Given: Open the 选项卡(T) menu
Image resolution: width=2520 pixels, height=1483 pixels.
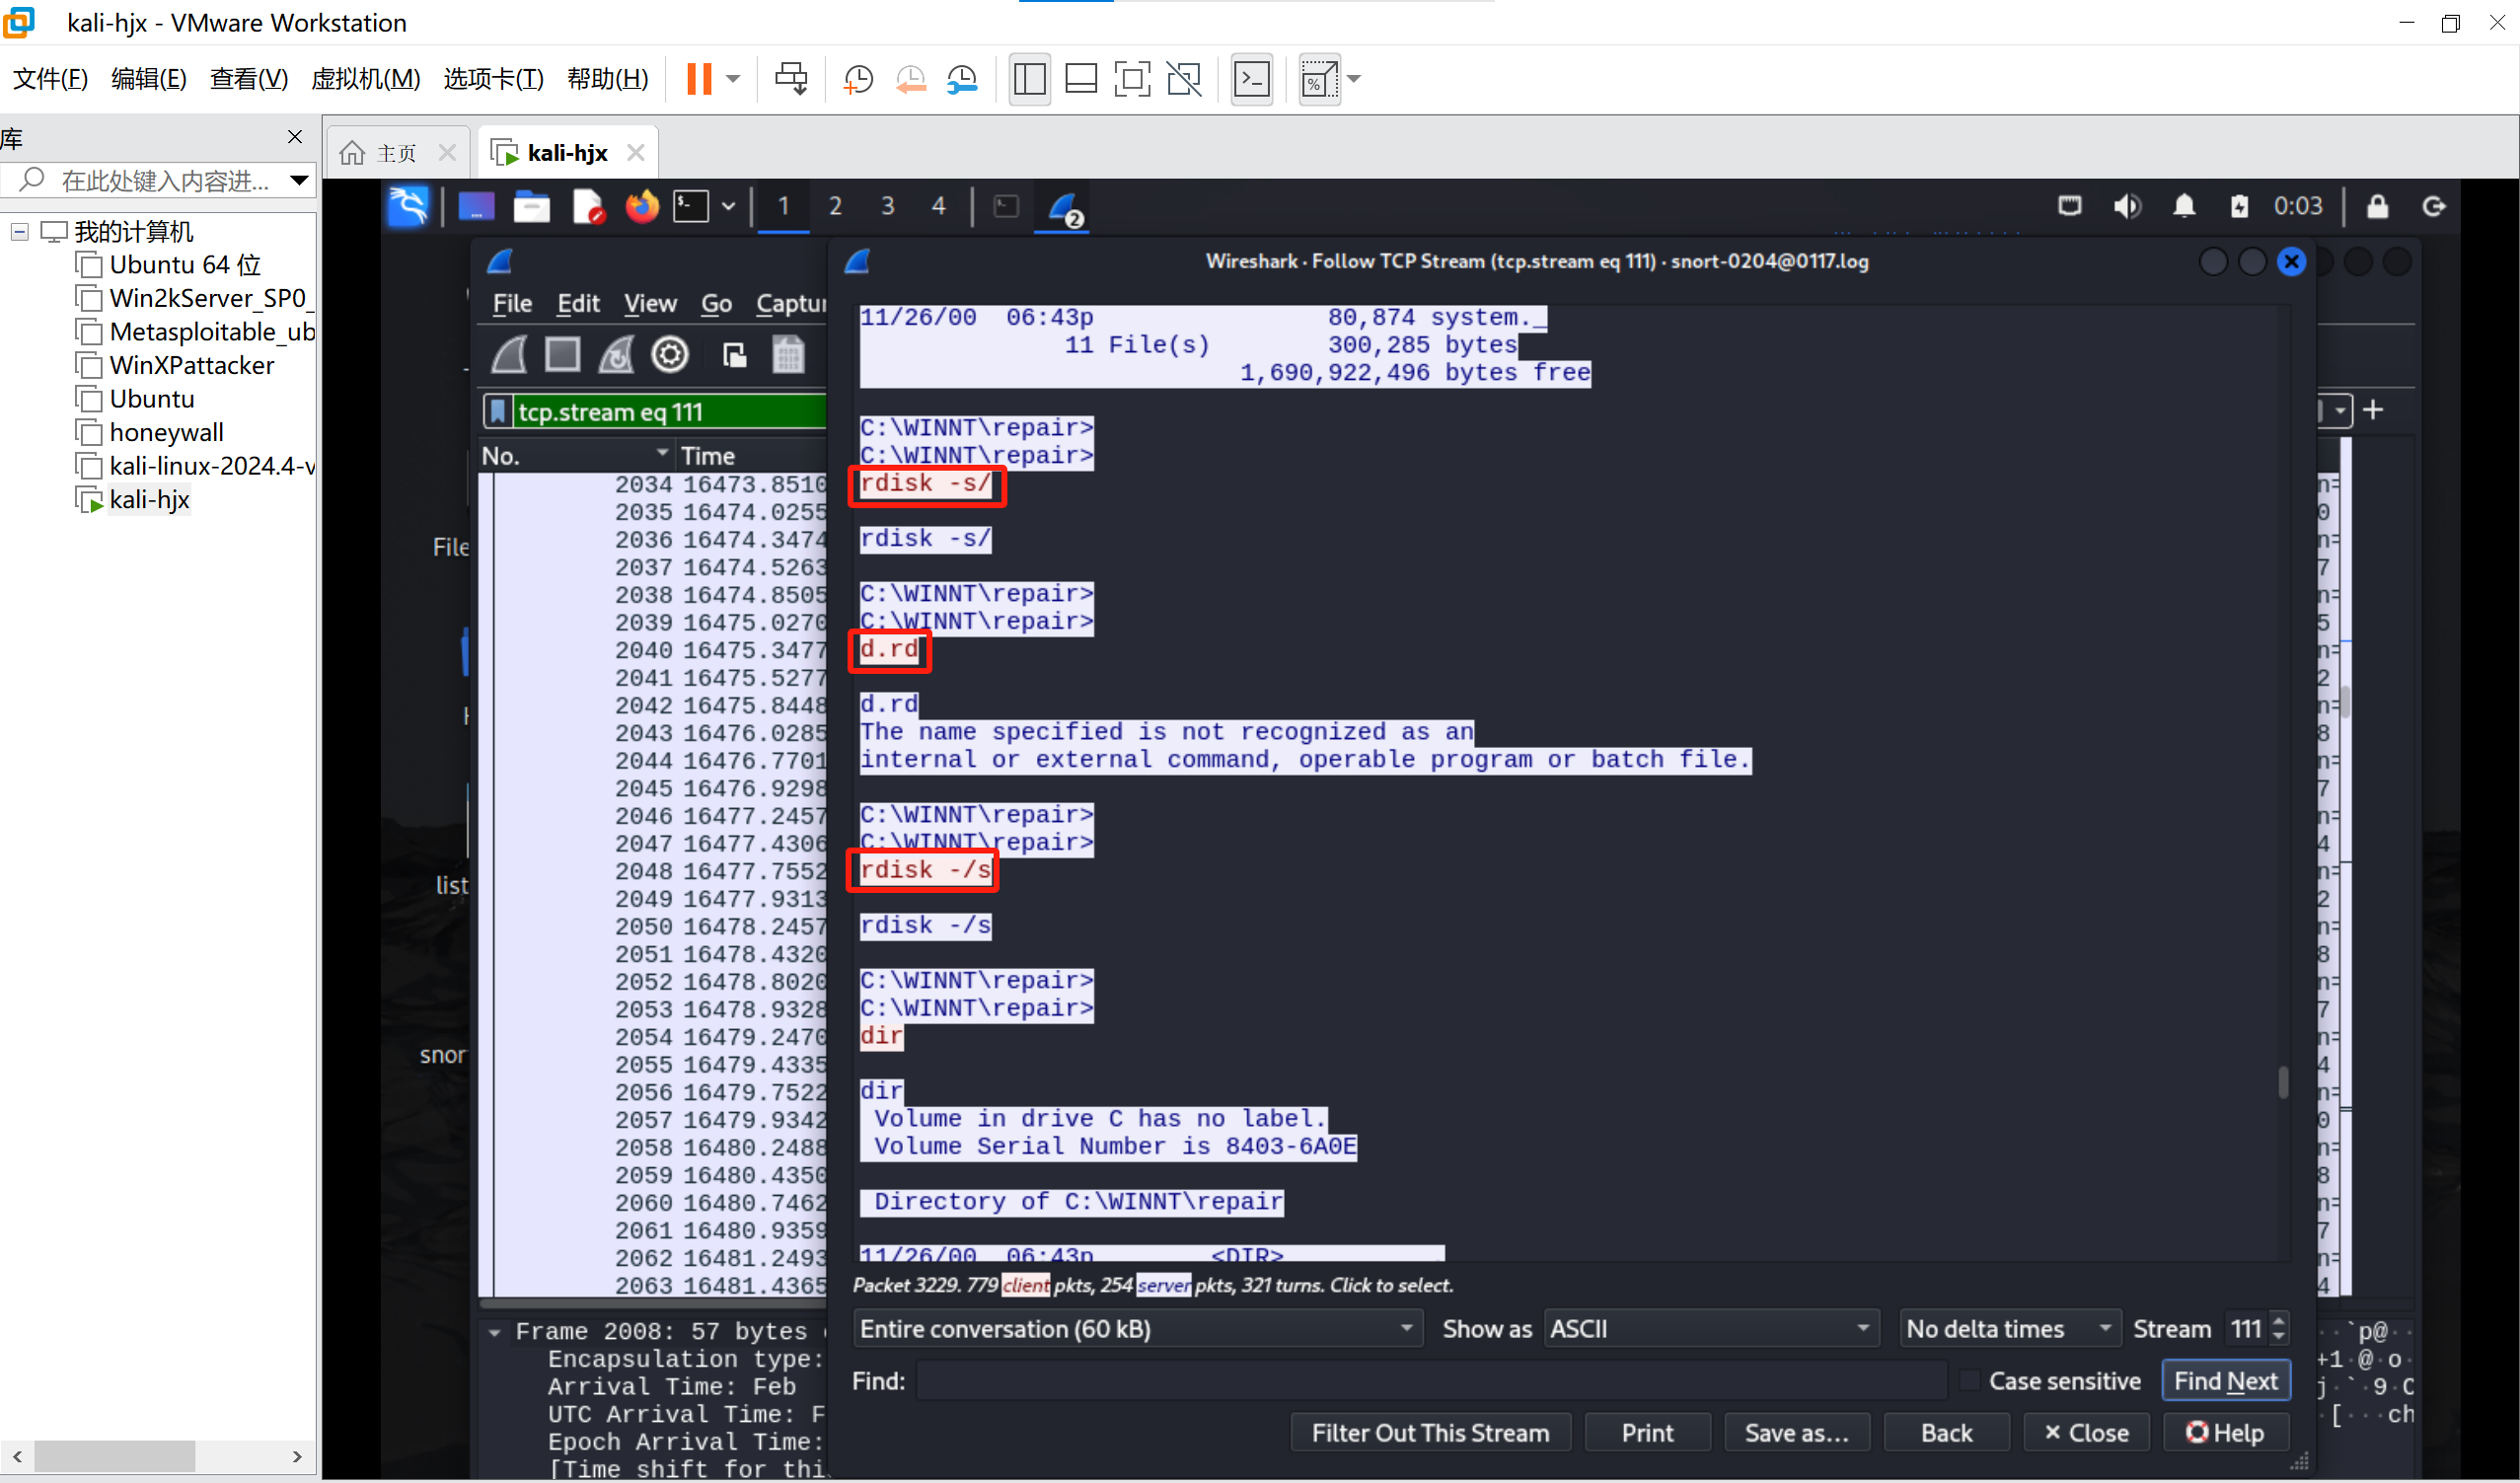Looking at the screenshot, I should 493,79.
